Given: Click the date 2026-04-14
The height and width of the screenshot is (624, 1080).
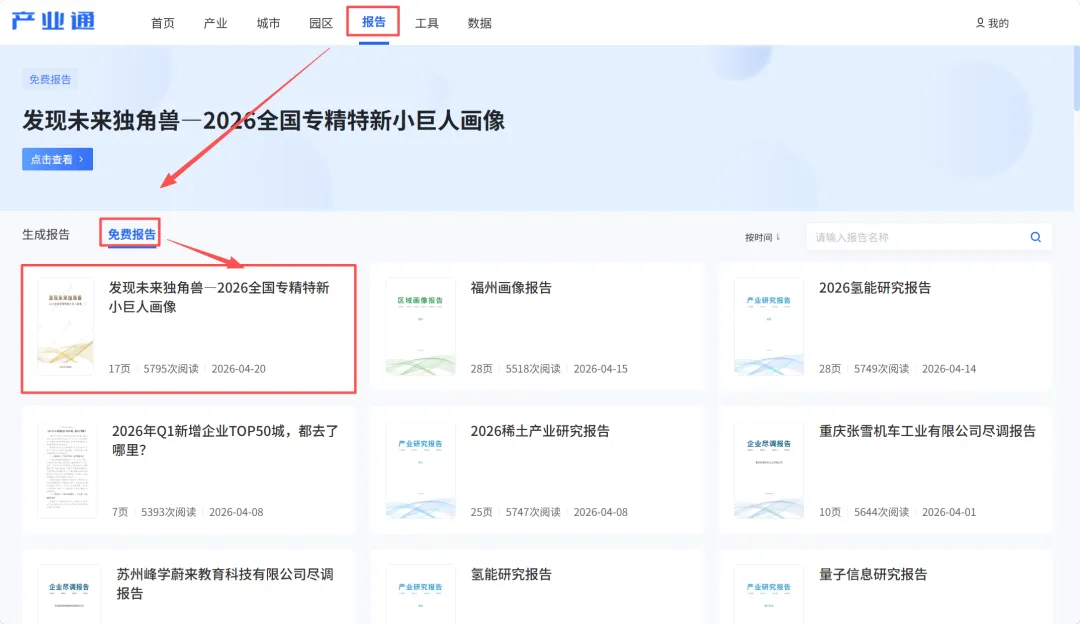Looking at the screenshot, I should pyautogui.click(x=949, y=368).
